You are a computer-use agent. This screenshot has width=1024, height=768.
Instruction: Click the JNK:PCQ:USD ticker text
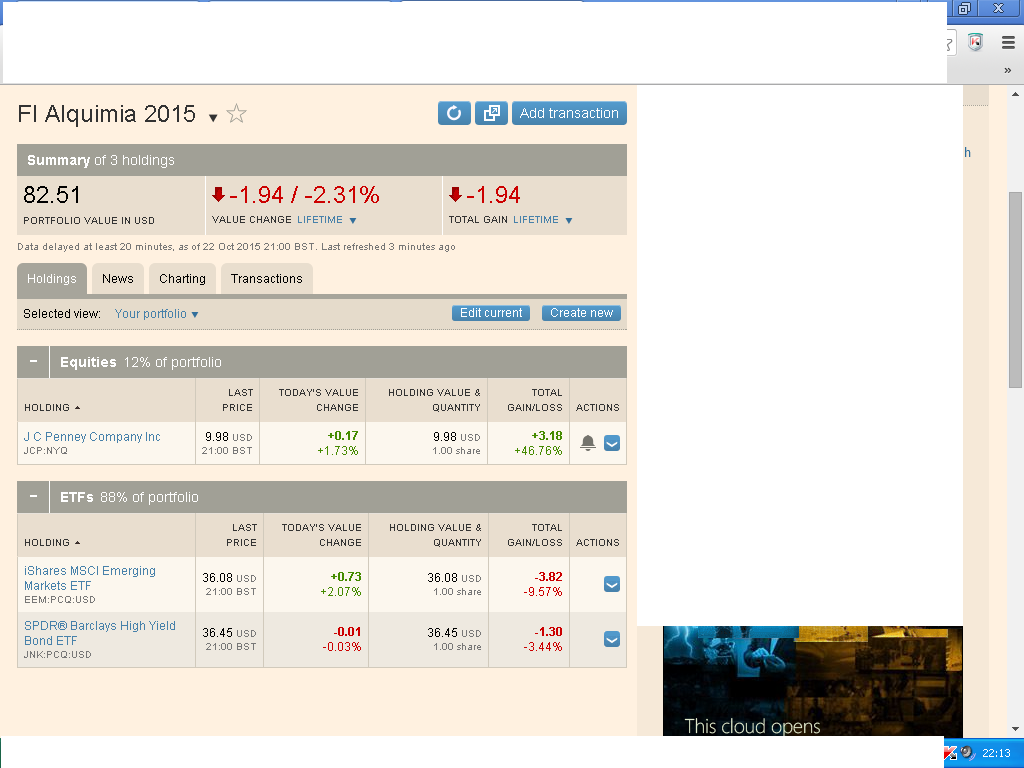[57, 654]
